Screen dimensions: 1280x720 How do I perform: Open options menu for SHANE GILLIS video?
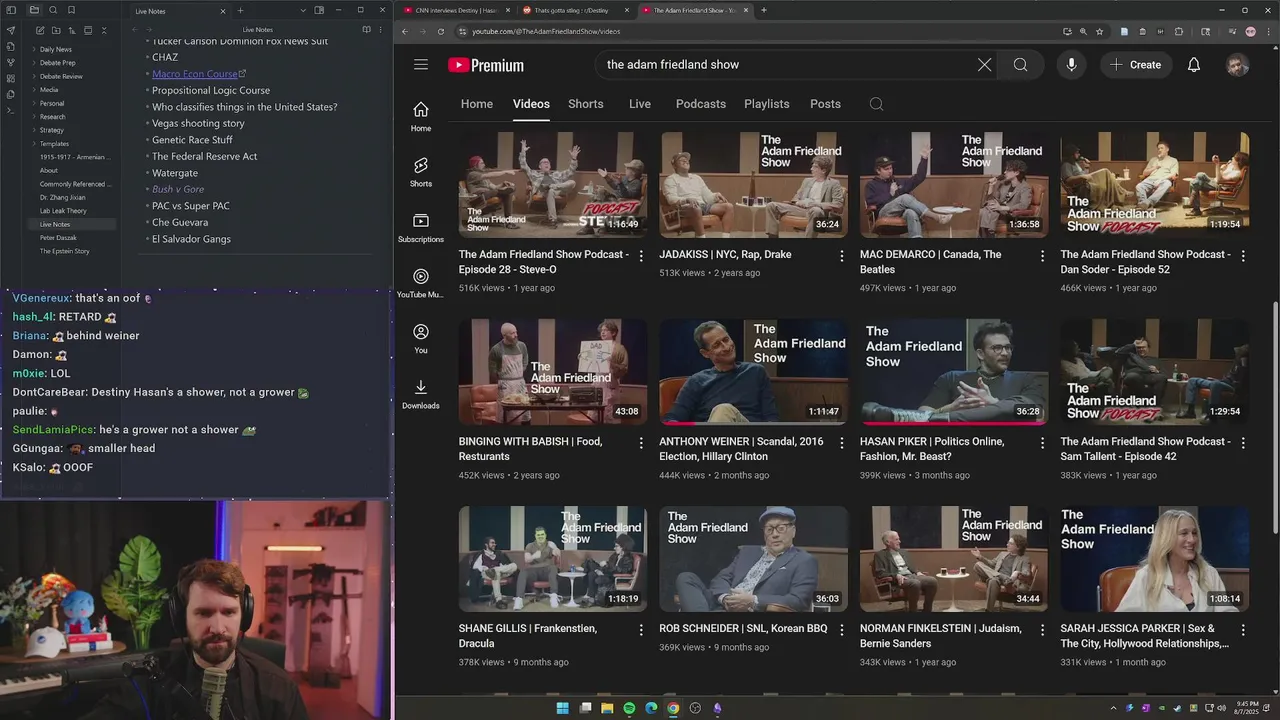click(642, 630)
